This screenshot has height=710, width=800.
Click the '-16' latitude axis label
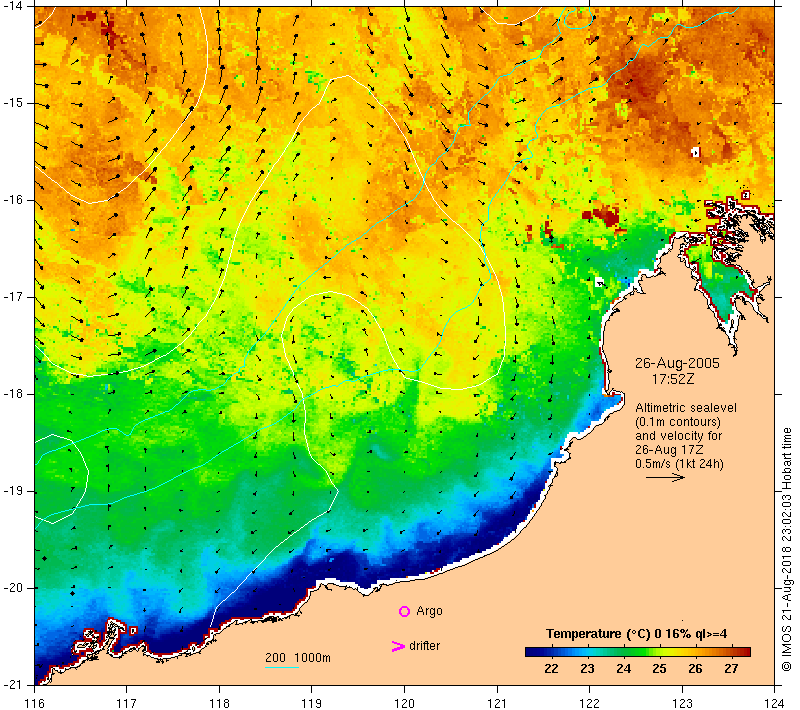(x=14, y=200)
